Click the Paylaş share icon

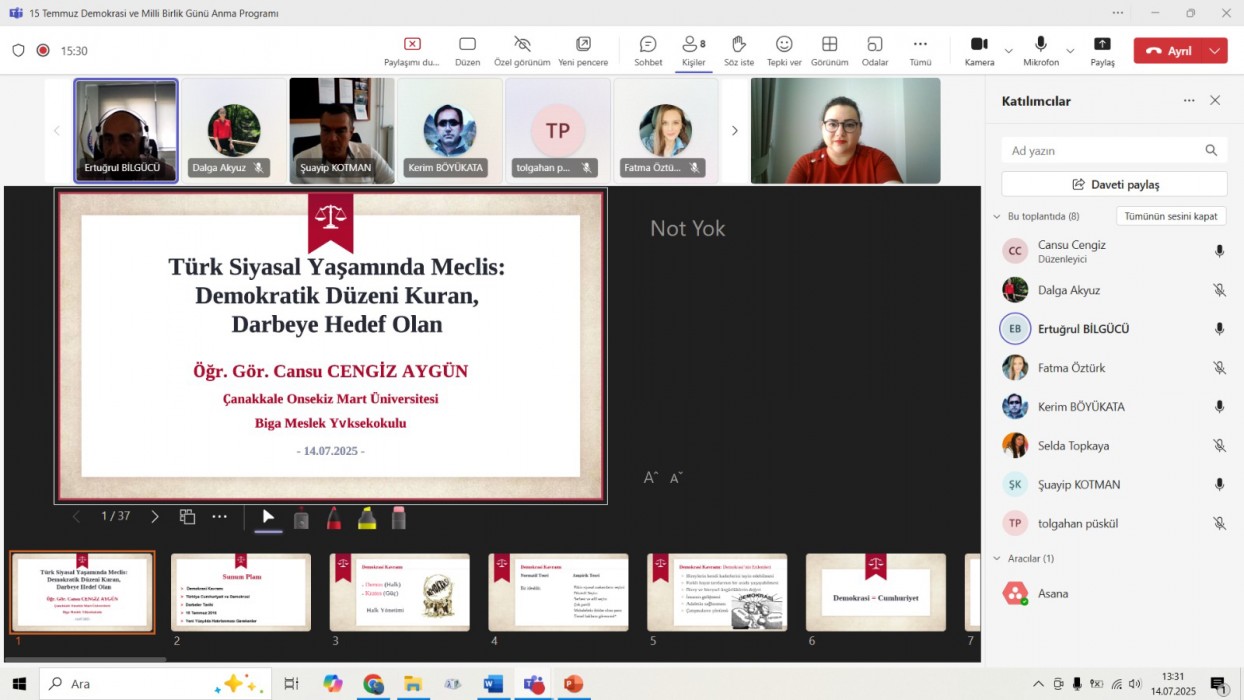1102,44
